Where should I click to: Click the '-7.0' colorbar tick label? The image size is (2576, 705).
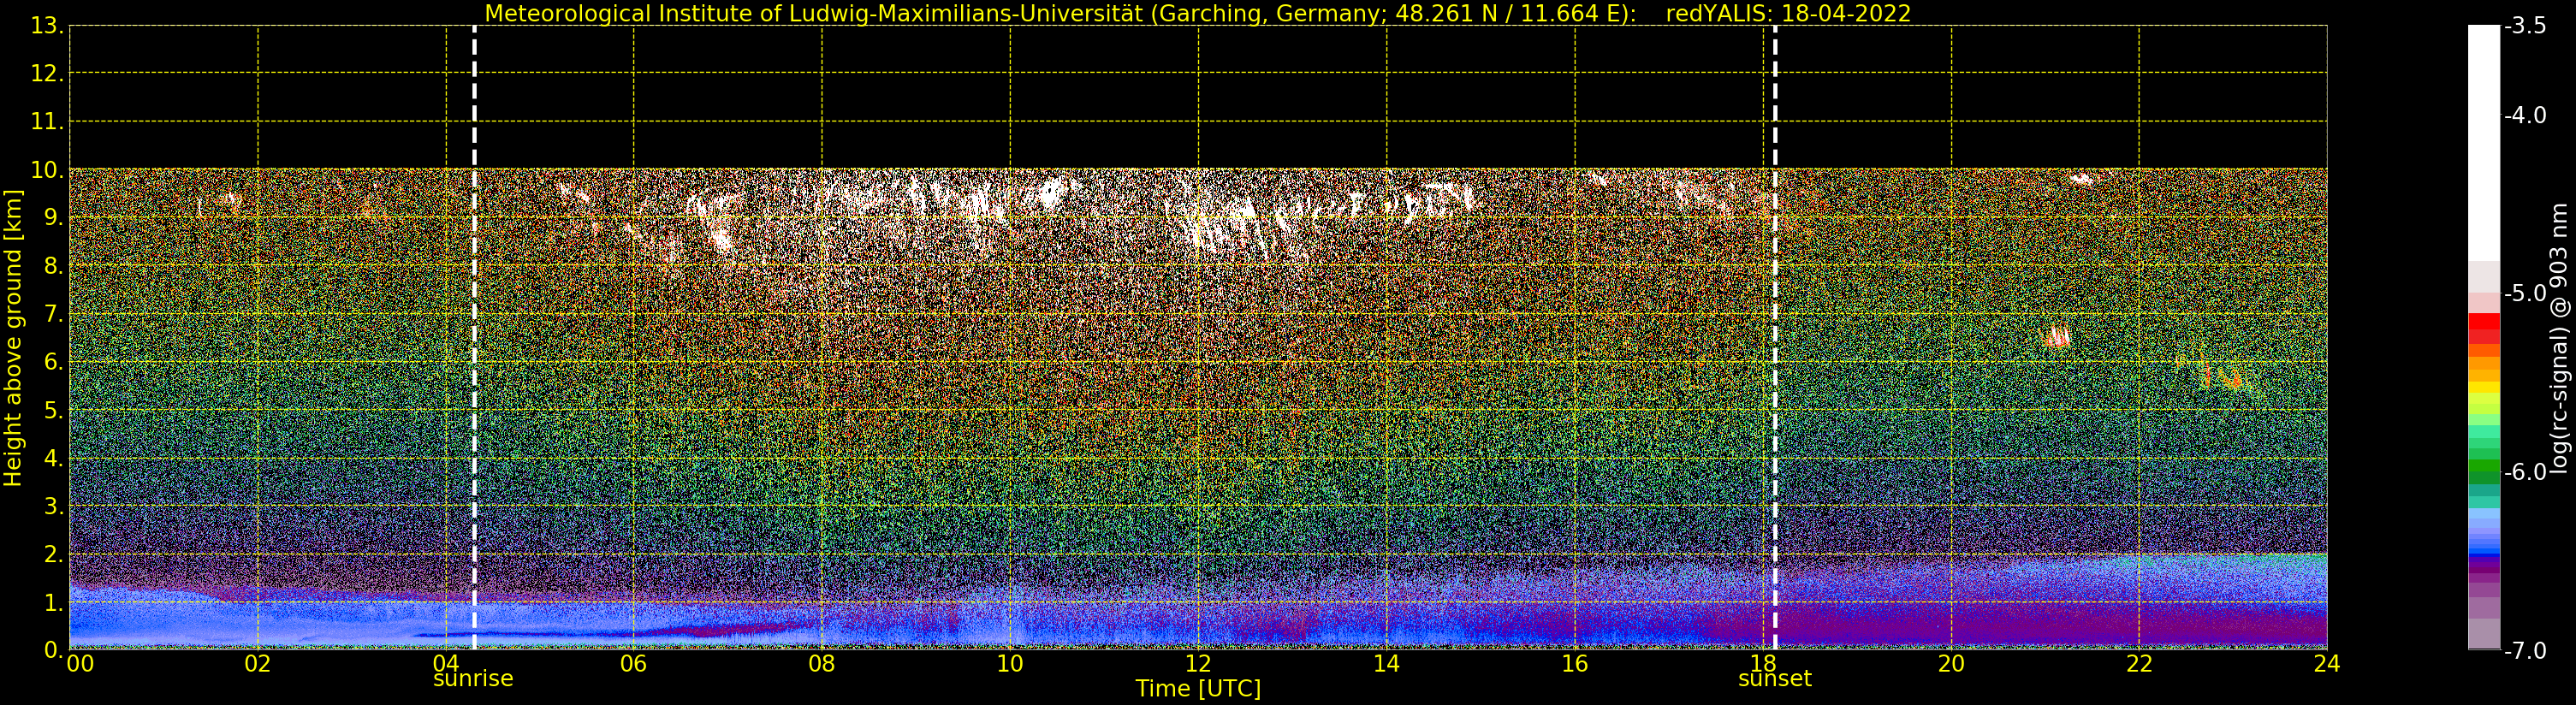coord(2525,651)
